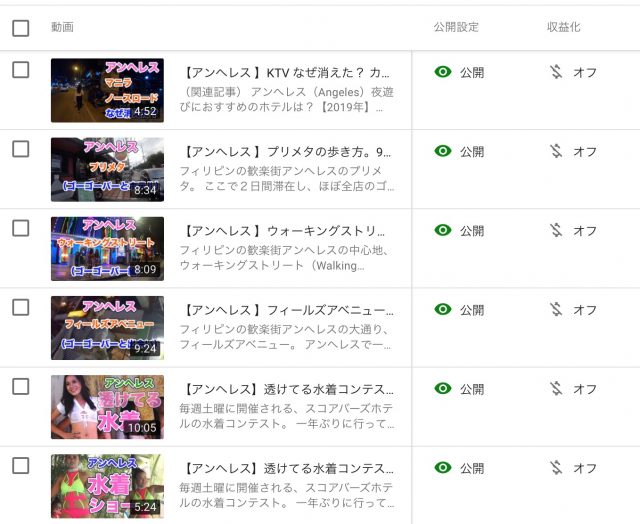Open thumbnail of 8:09 ウォーキングストリート video
This screenshot has width=640, height=524.
(x=107, y=249)
